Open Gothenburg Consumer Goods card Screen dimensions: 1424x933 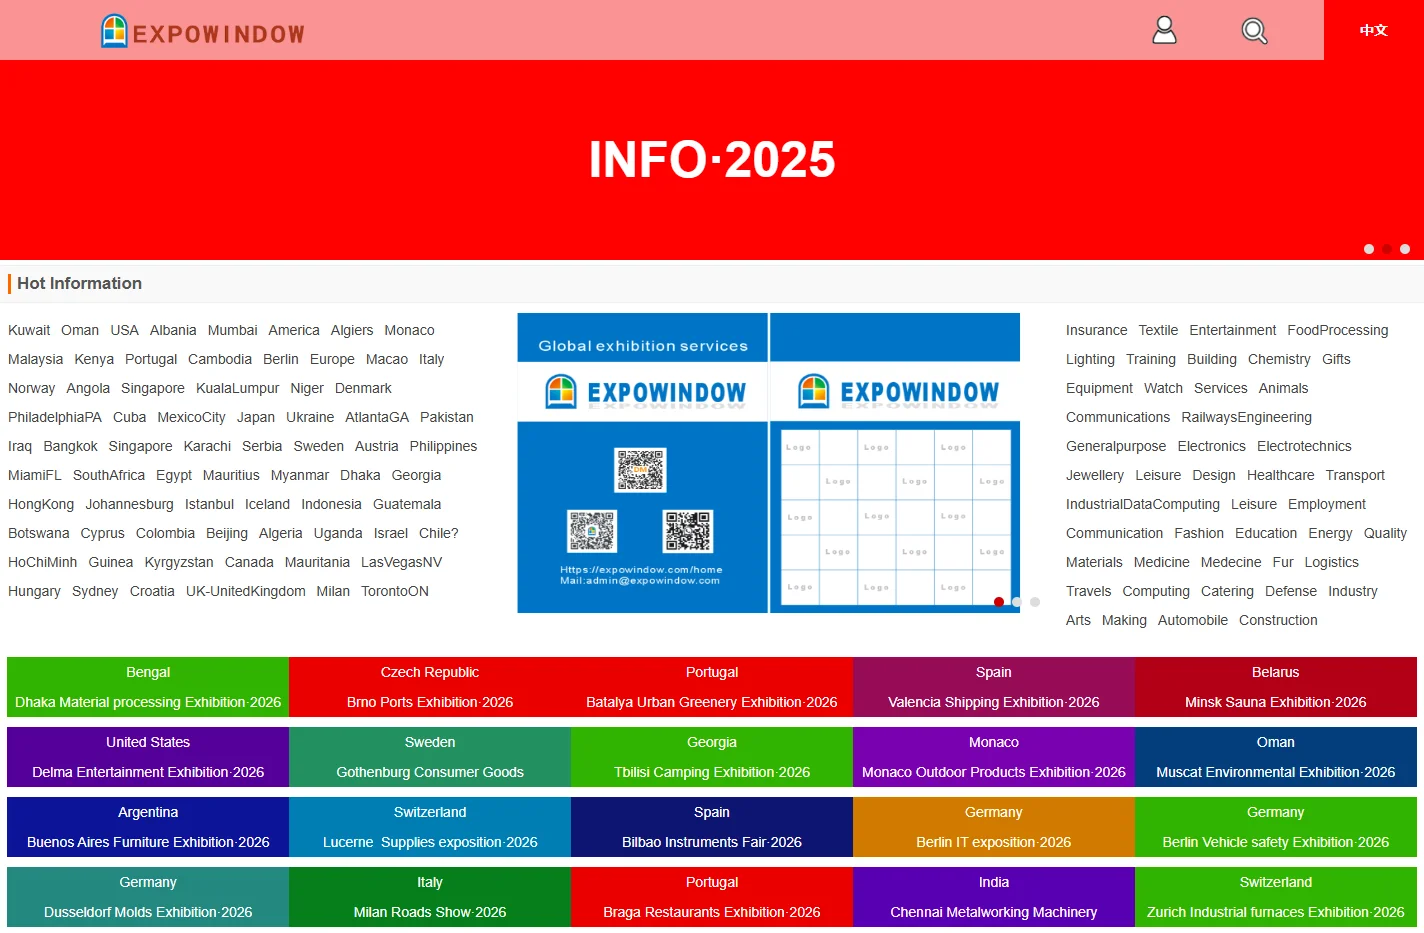pyautogui.click(x=430, y=757)
